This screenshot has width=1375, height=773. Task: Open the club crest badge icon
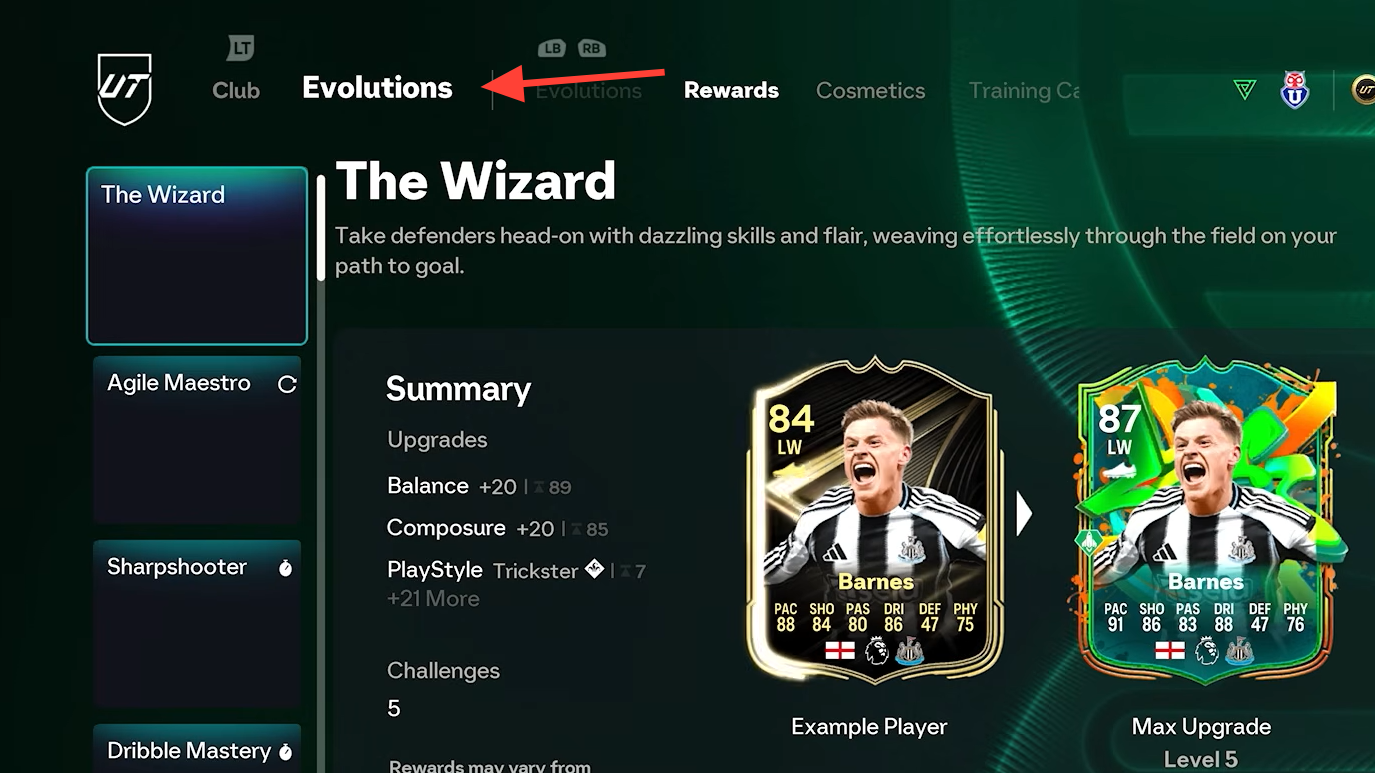(x=1295, y=90)
